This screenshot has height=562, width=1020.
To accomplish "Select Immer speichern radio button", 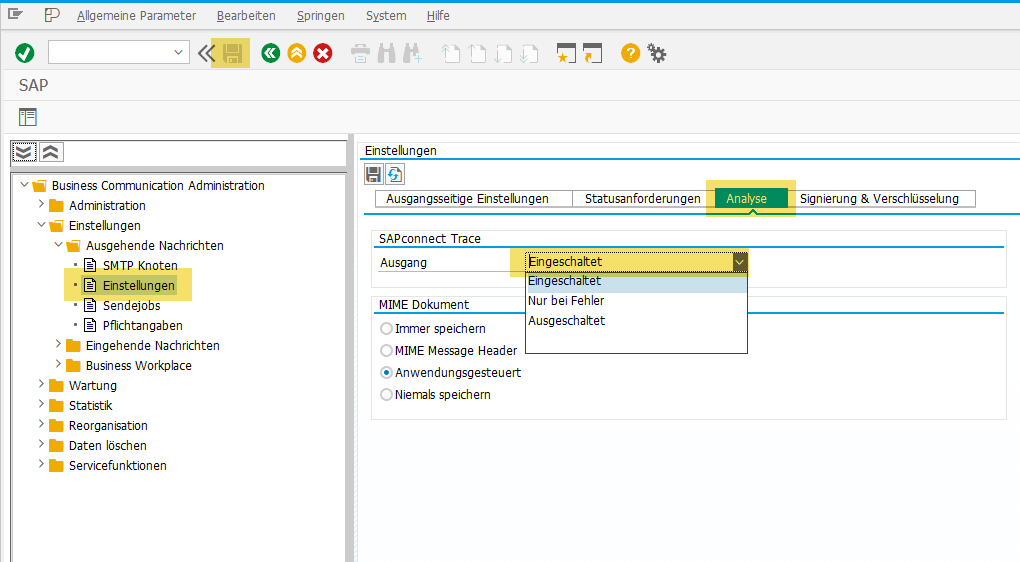I will click(x=386, y=328).
